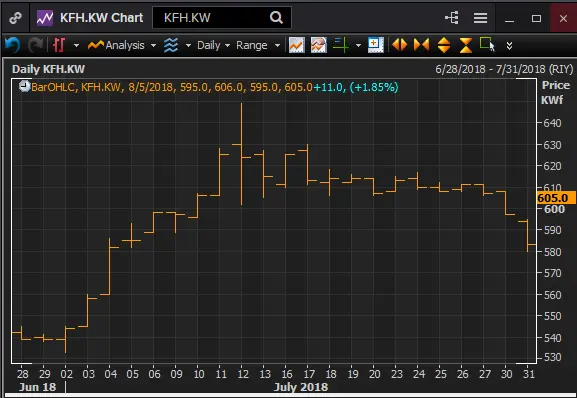Click the clock icon beside BarOHLC
The image size is (577, 398).
tap(25, 86)
